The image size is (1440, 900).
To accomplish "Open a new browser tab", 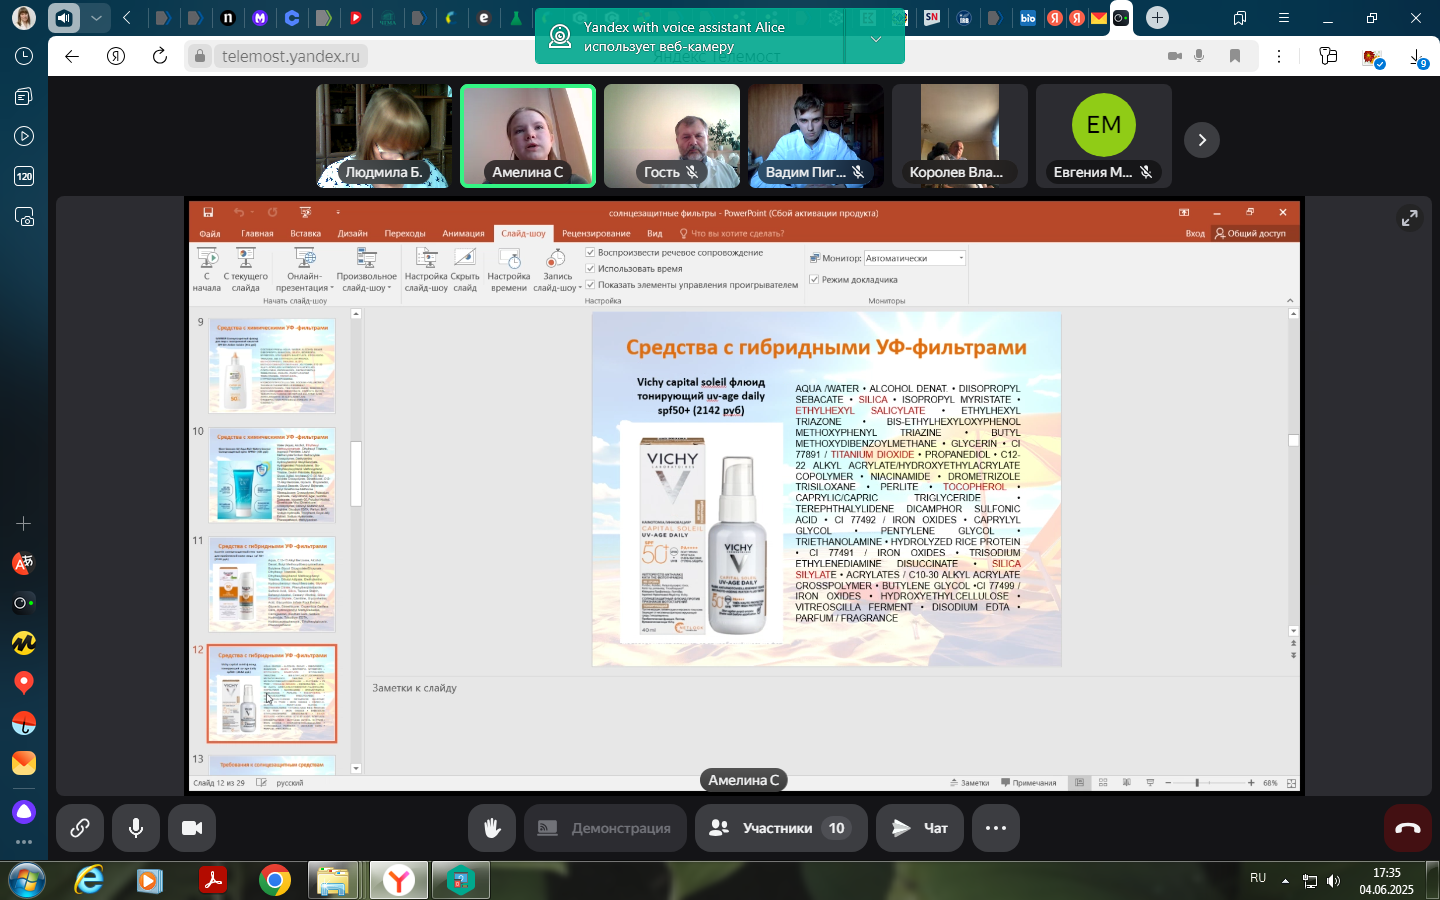I will pyautogui.click(x=1157, y=17).
